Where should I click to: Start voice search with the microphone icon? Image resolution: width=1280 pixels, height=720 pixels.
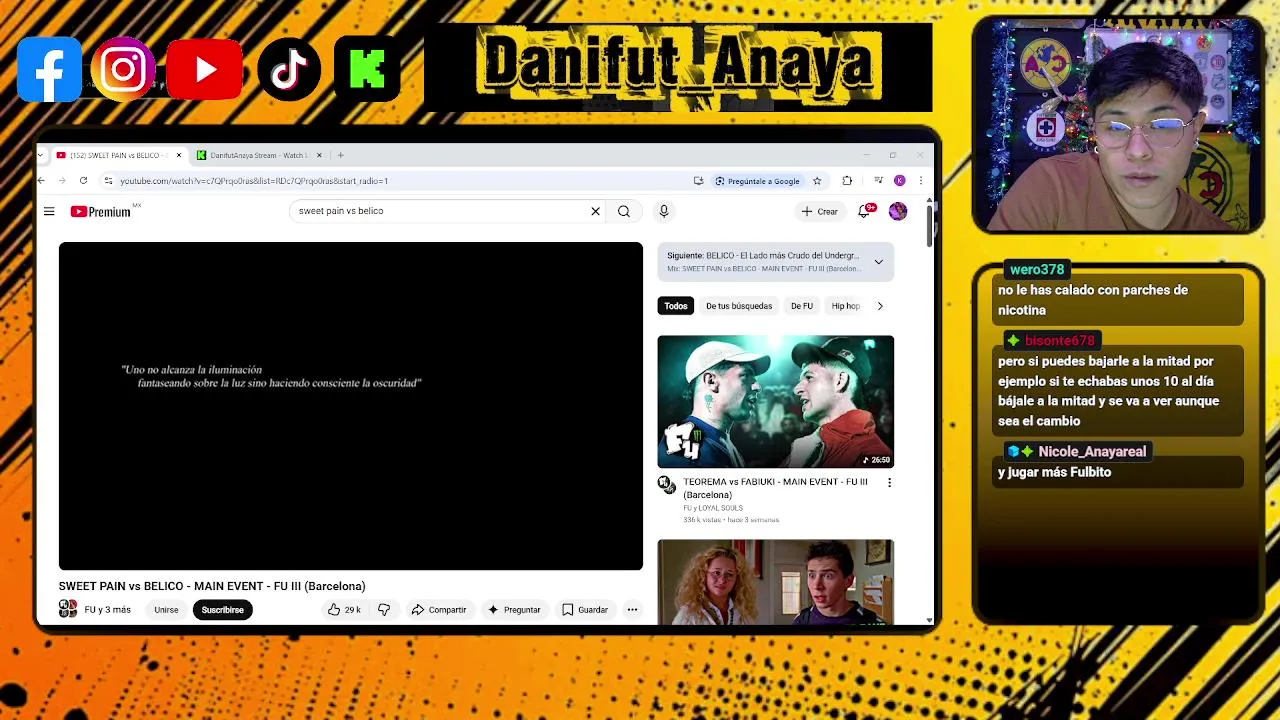663,211
